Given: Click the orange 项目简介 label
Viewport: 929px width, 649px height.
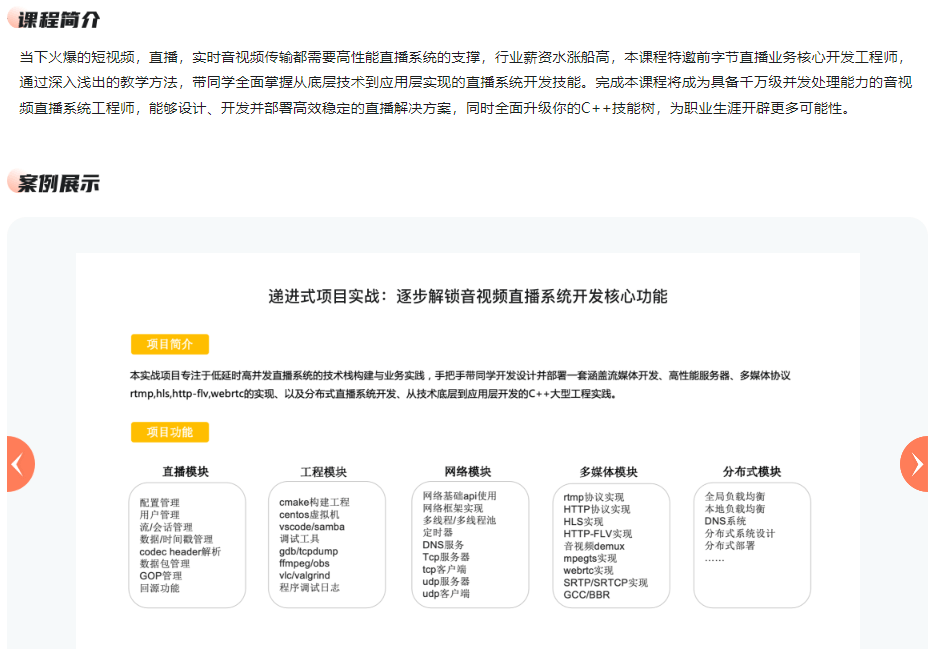Looking at the screenshot, I should (170, 343).
